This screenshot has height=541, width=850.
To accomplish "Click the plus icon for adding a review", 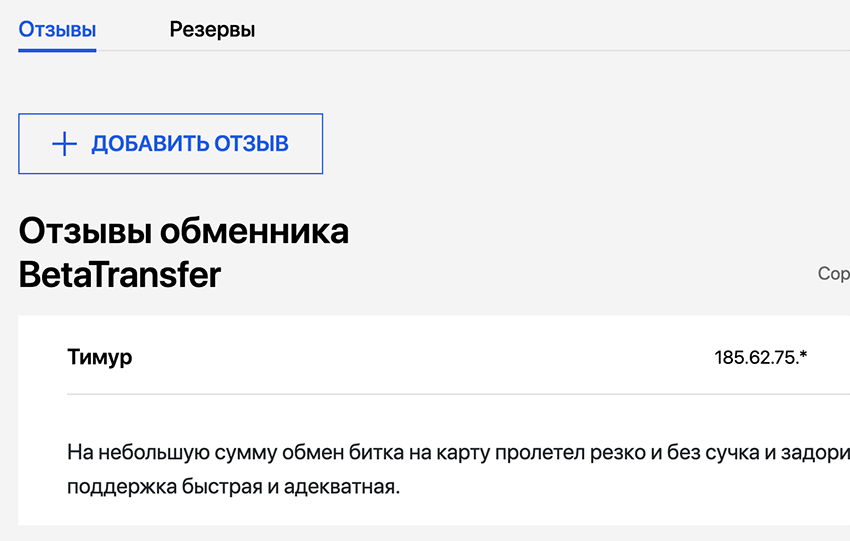I will click(64, 144).
